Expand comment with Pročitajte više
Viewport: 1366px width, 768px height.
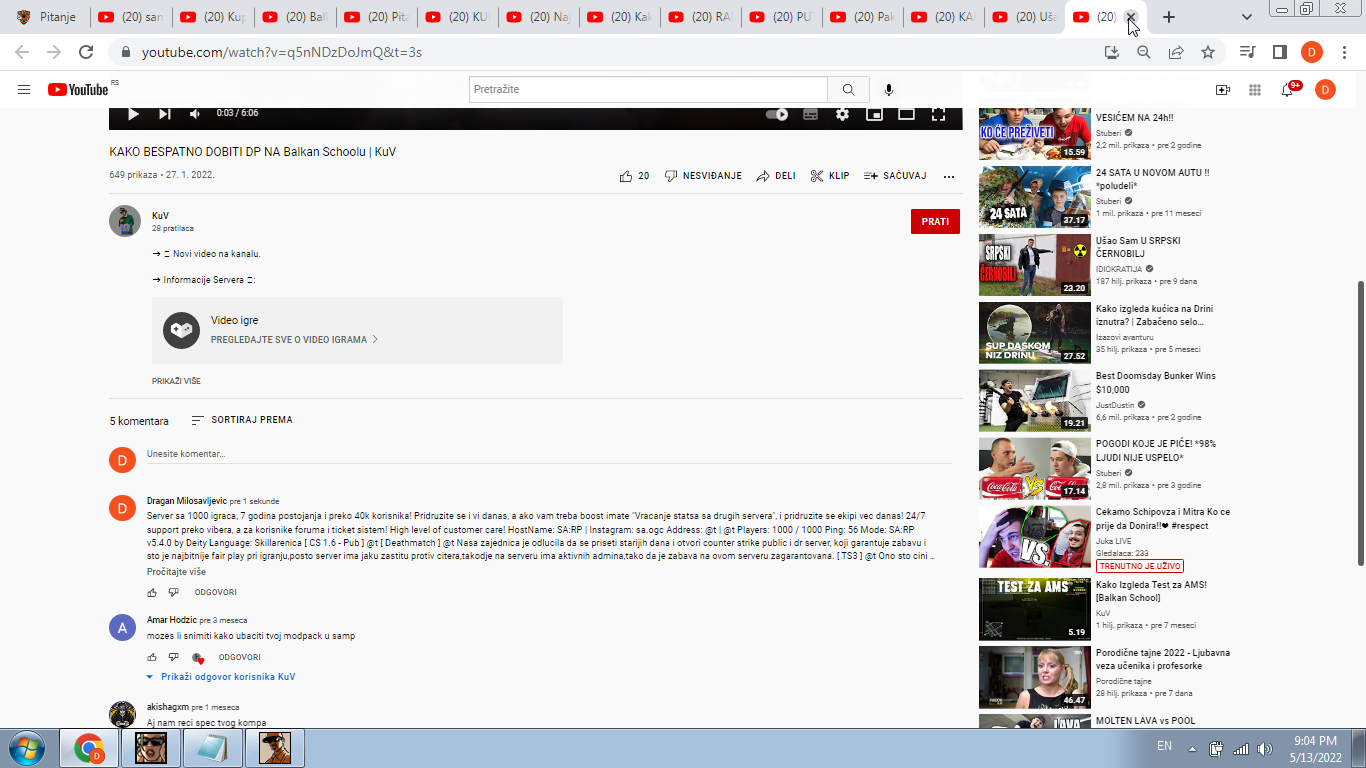[176, 571]
